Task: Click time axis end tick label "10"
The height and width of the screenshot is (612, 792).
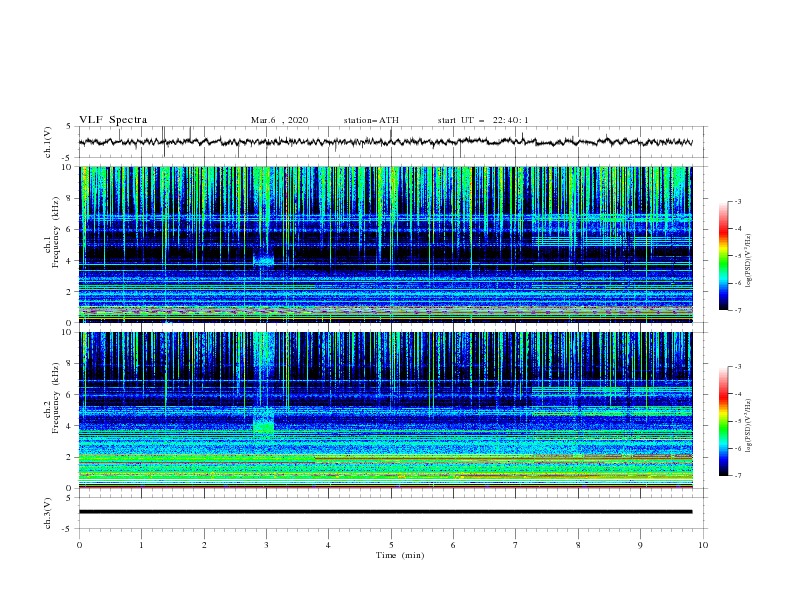Action: click(703, 545)
